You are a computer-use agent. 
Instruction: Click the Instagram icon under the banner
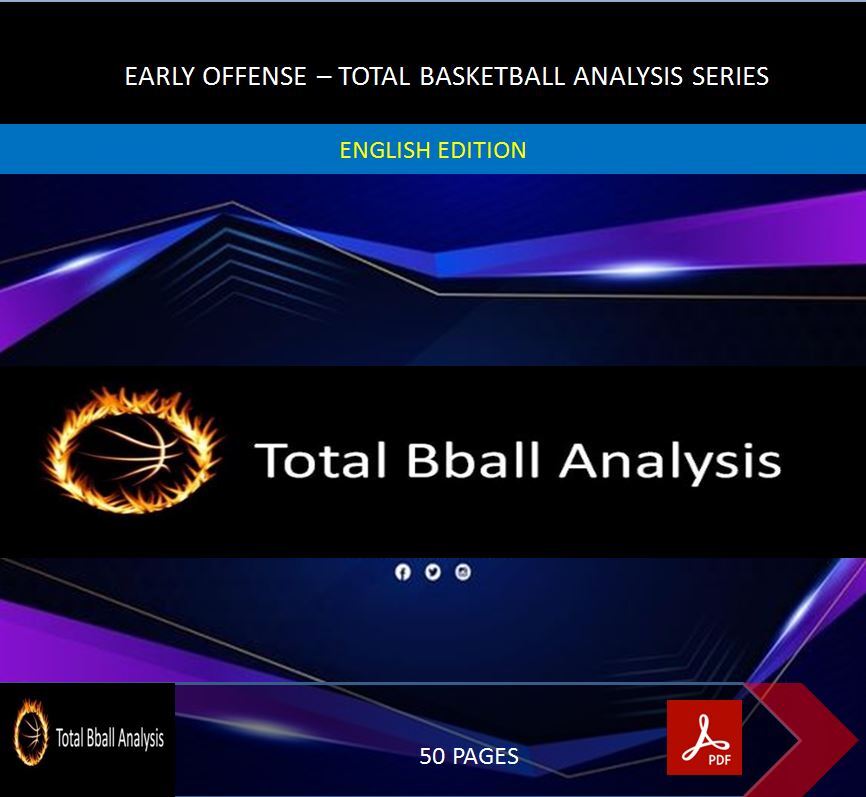tap(463, 572)
